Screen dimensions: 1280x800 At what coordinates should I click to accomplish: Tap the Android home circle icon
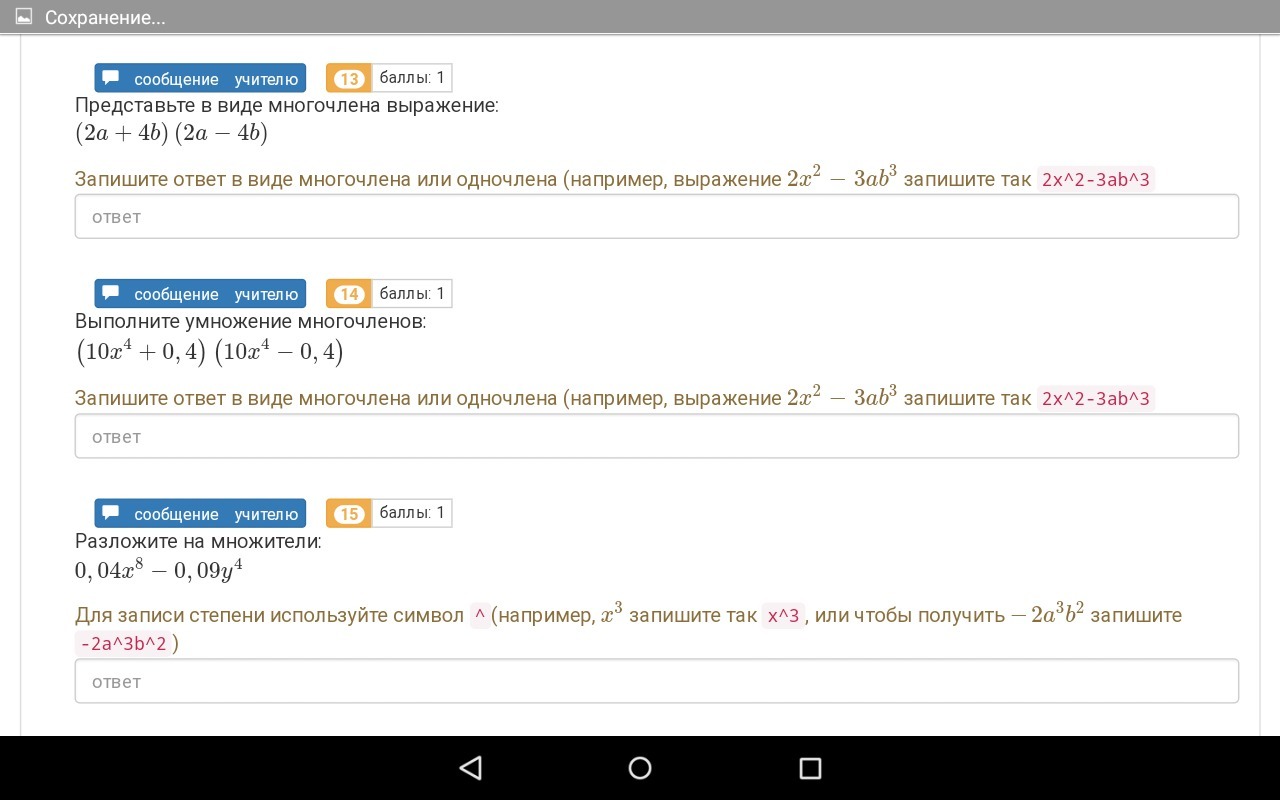(x=640, y=768)
